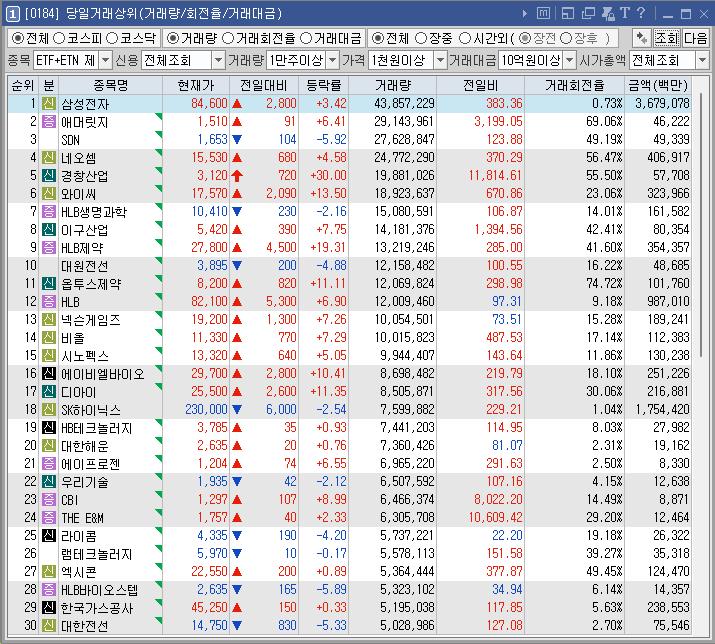Select the 장중 session radio button
Viewport: 715px width, 644px height.
(421, 38)
